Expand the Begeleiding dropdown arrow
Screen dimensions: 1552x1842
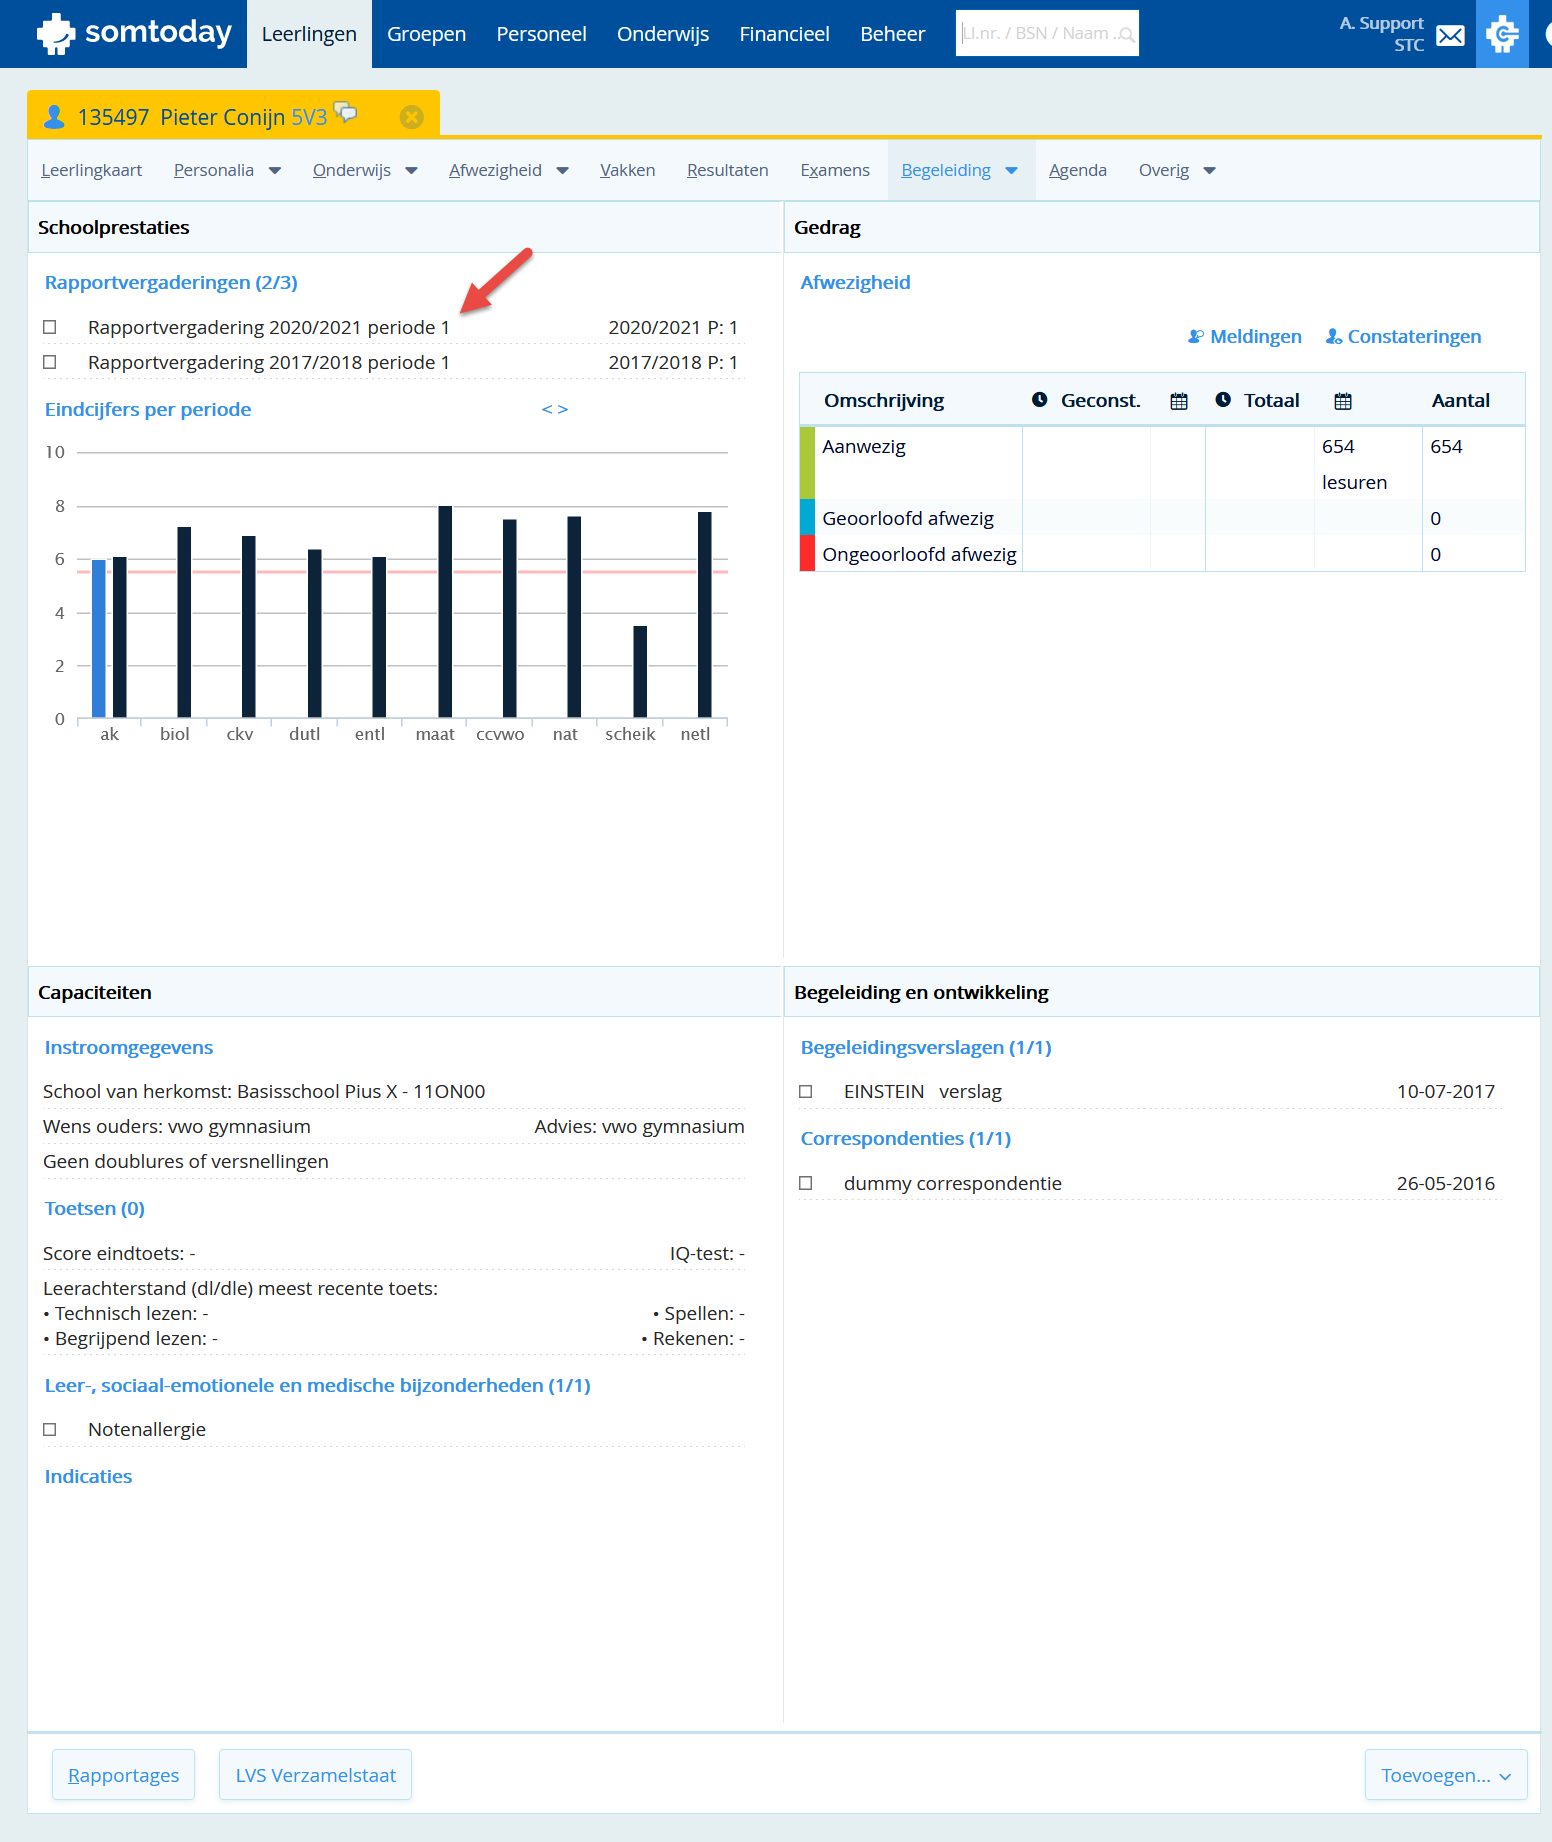pos(1011,171)
